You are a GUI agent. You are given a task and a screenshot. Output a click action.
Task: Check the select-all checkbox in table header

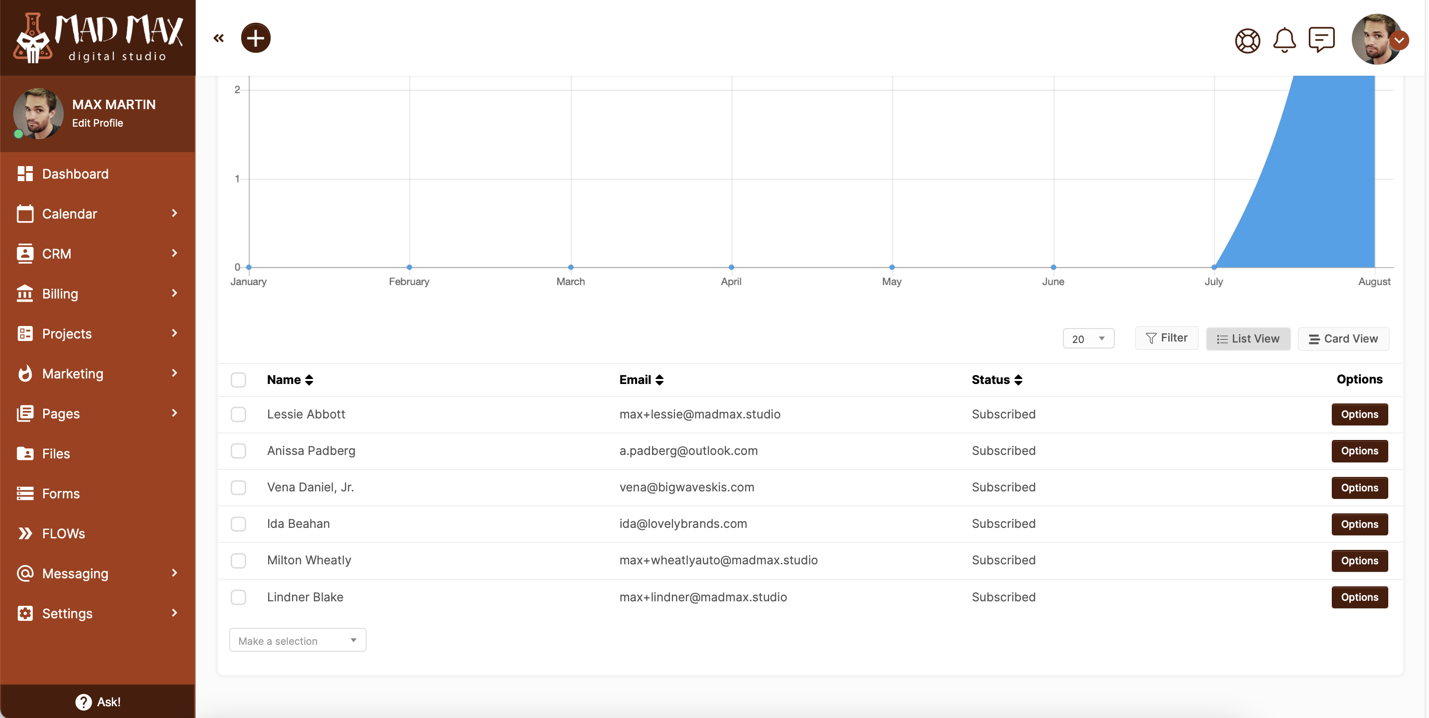[238, 380]
